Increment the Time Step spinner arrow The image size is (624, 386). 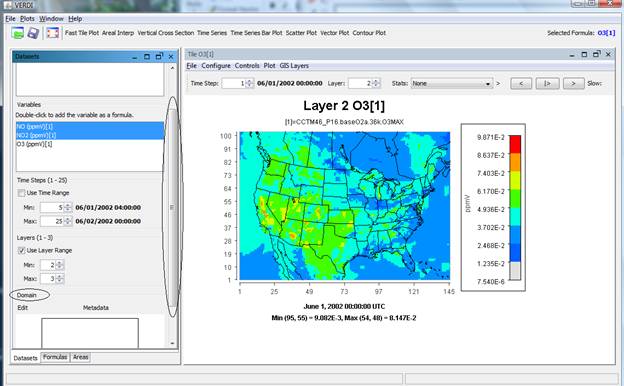pyautogui.click(x=250, y=81)
